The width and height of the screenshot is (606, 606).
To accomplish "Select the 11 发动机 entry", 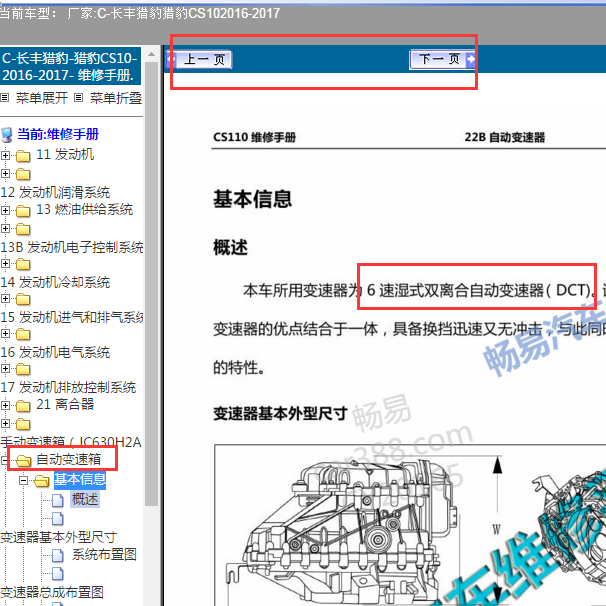I will (65, 155).
